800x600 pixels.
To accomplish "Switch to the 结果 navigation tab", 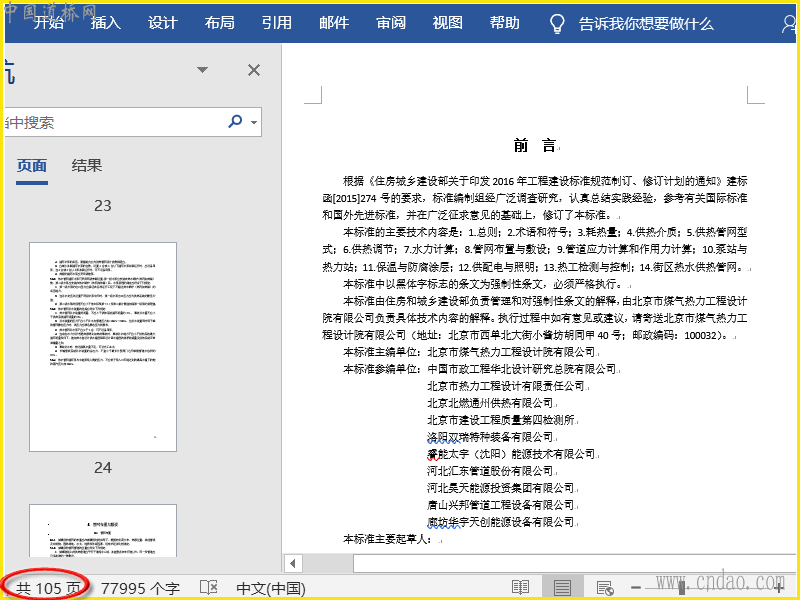I will point(87,166).
